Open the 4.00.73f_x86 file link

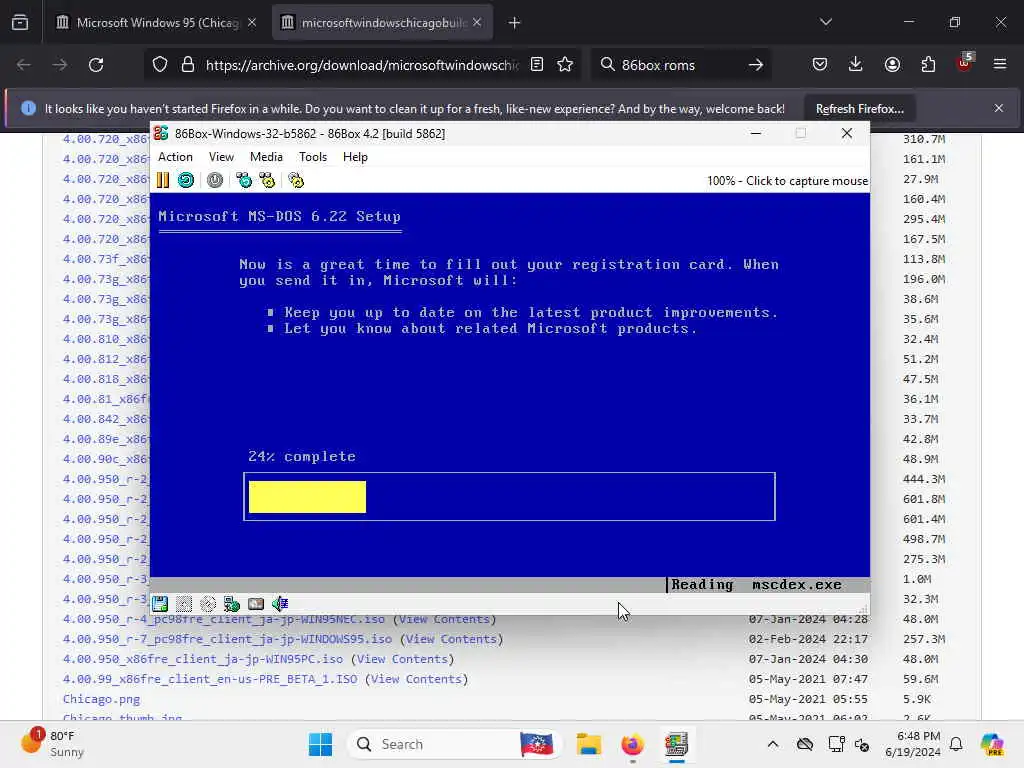coord(106,259)
